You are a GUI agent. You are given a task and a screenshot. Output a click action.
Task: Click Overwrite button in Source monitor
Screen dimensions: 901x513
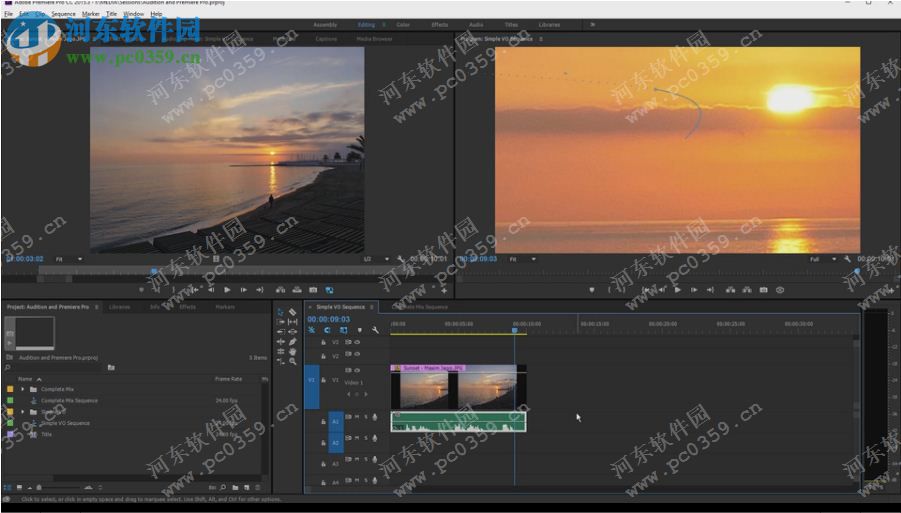[297, 290]
